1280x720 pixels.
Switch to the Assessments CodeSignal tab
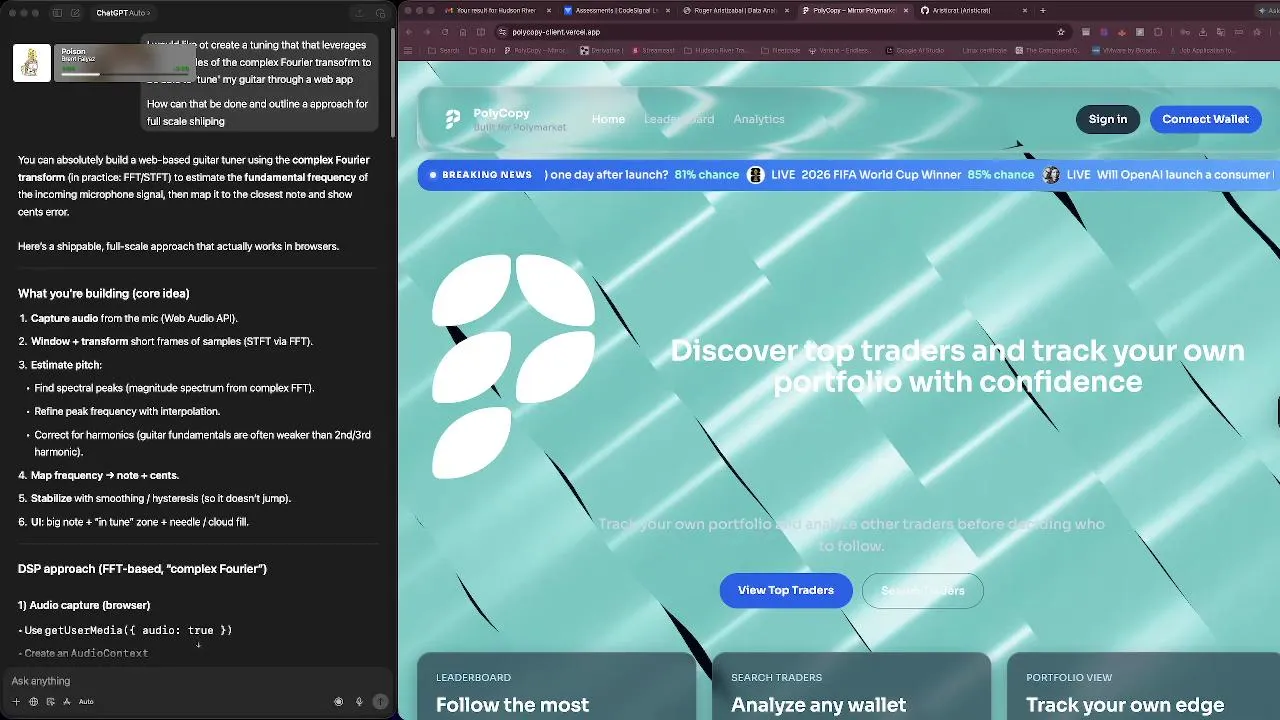(x=617, y=11)
